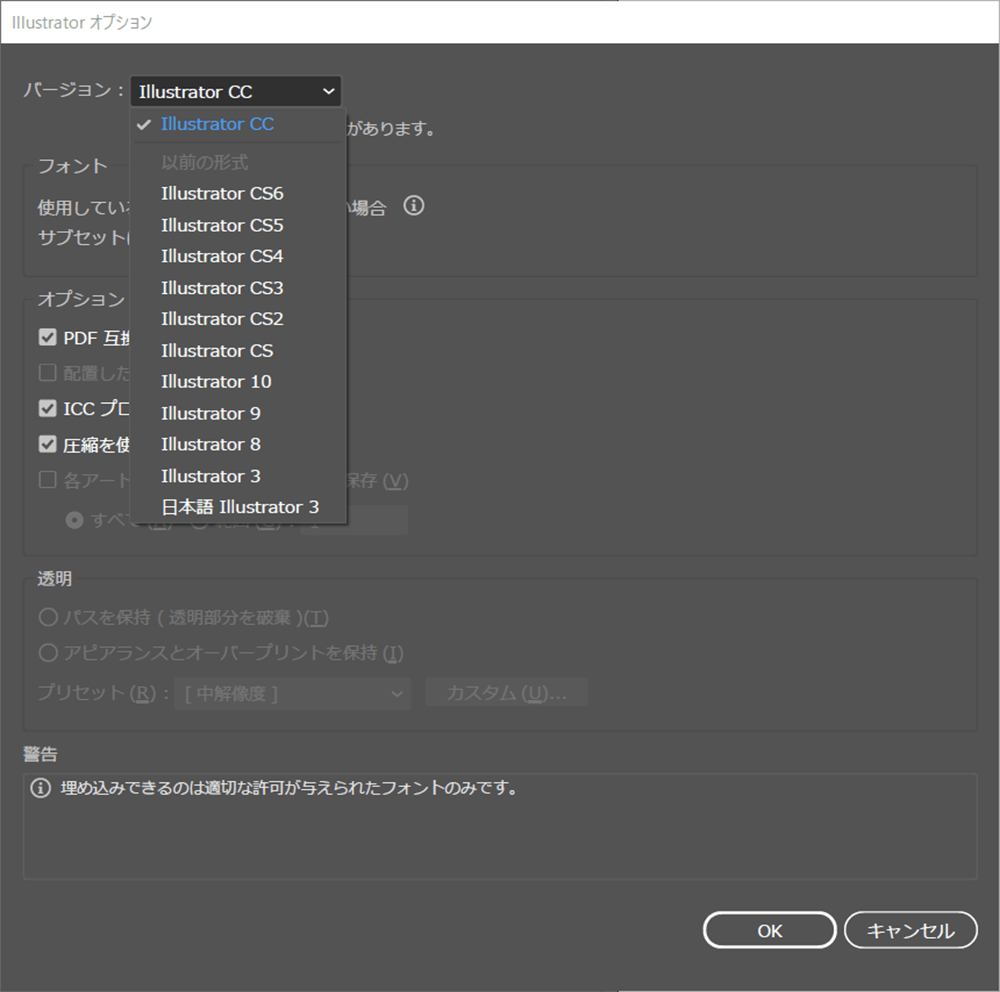Toggle the 配置した checkbox
The image size is (1000, 992).
pos(47,373)
